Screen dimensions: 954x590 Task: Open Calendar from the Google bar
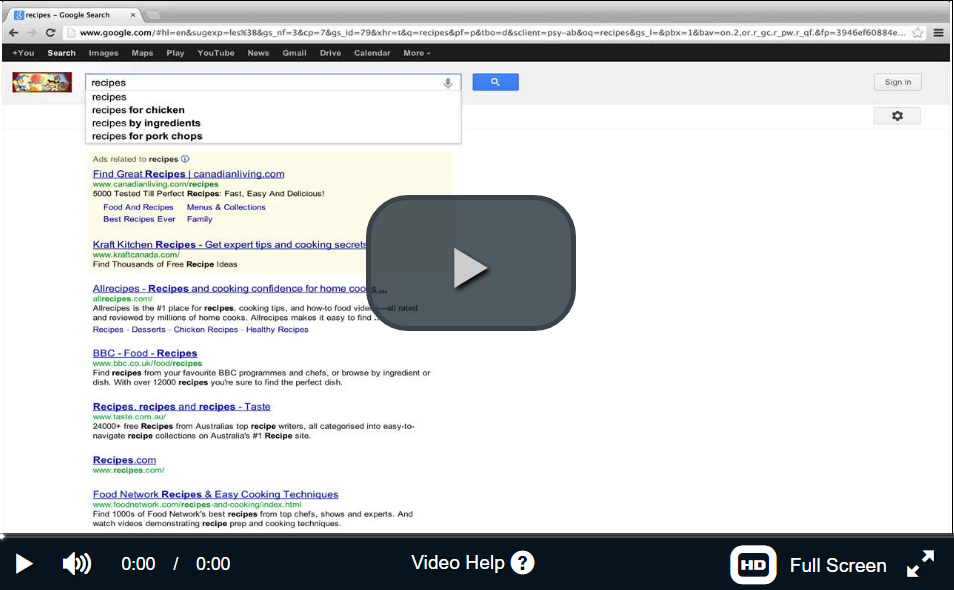pyautogui.click(x=372, y=53)
